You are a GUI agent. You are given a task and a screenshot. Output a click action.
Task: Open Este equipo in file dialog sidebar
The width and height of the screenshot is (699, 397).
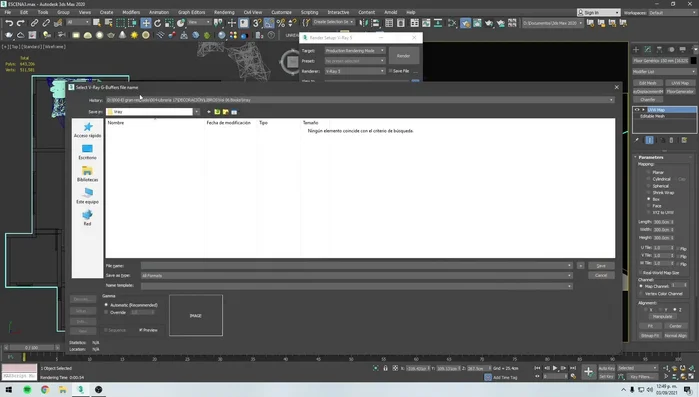point(87,196)
